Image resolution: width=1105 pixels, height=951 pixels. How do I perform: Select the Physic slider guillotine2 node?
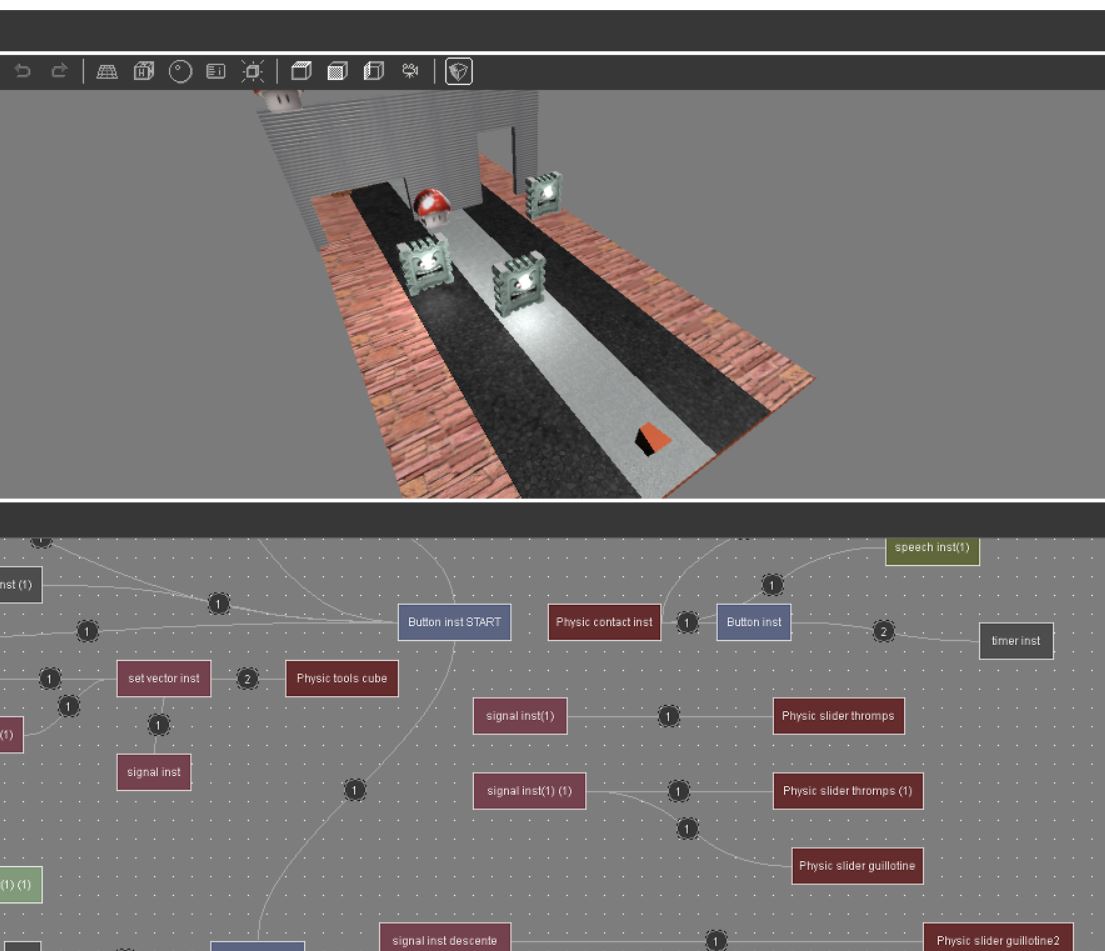pyautogui.click(x=997, y=939)
